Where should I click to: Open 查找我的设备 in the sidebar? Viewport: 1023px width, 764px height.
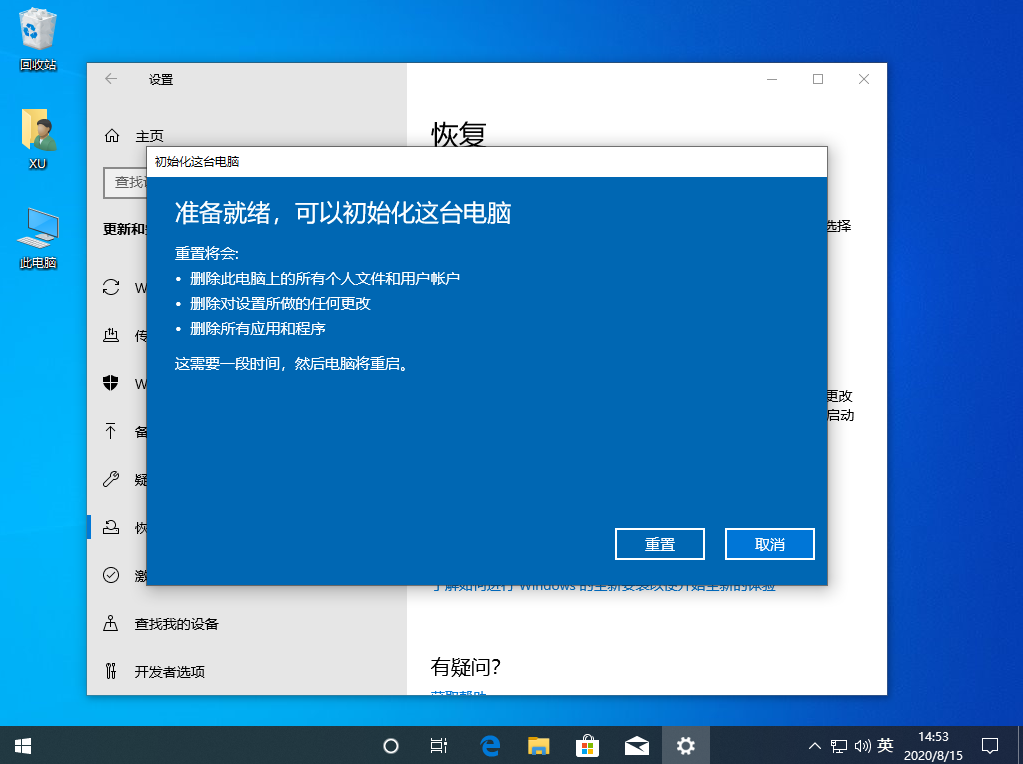[176, 624]
